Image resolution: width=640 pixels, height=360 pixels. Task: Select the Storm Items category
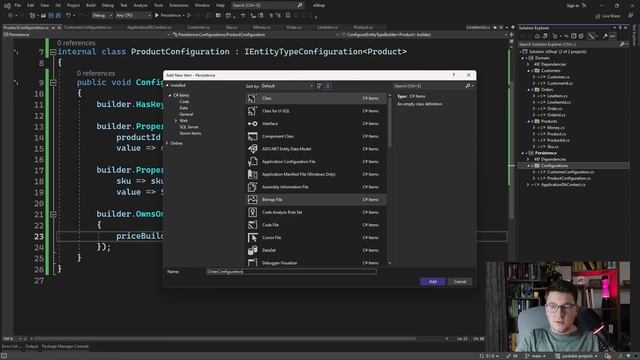pyautogui.click(x=190, y=133)
